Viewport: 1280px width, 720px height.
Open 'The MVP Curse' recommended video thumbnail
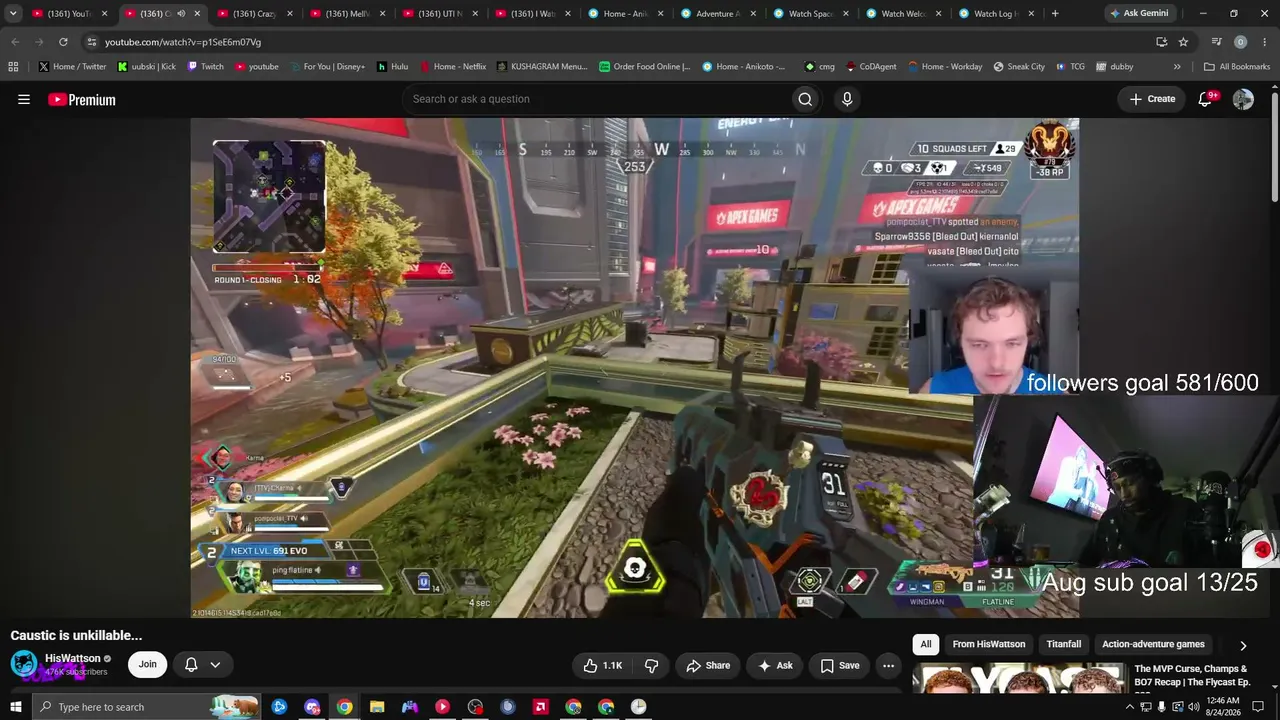coord(1018,678)
